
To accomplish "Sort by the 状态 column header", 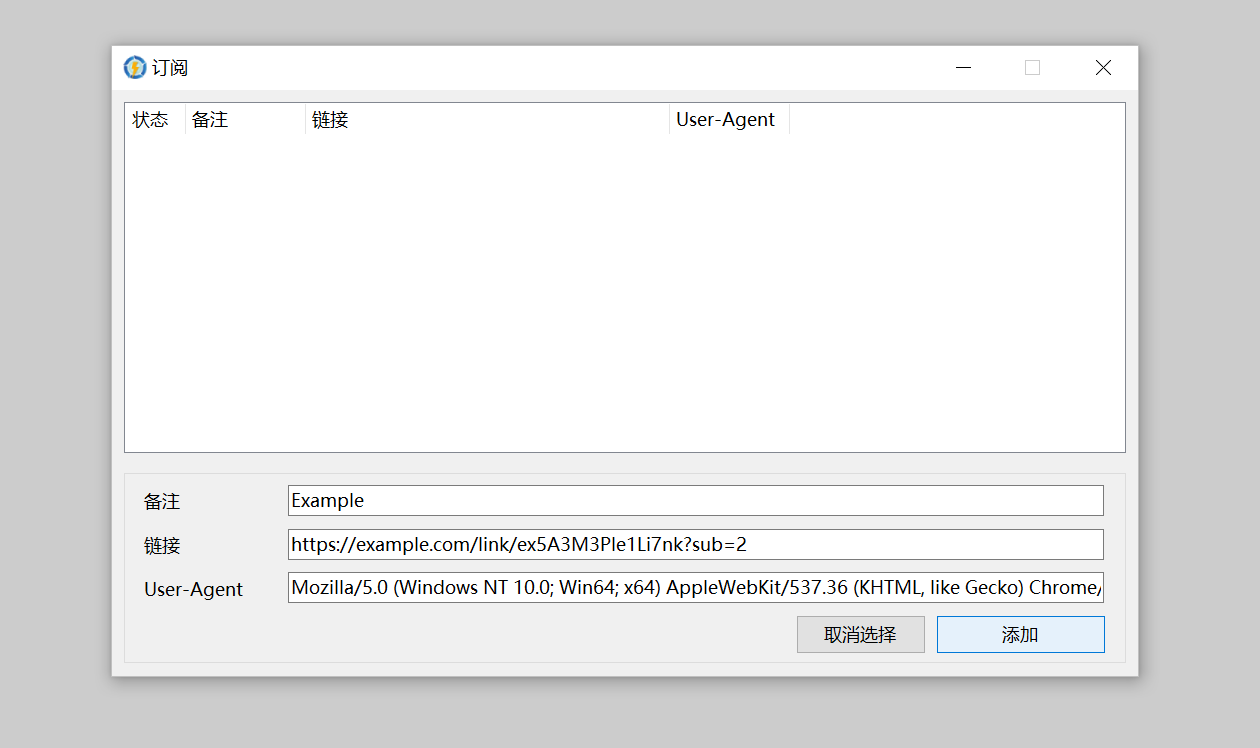I will pos(151,120).
